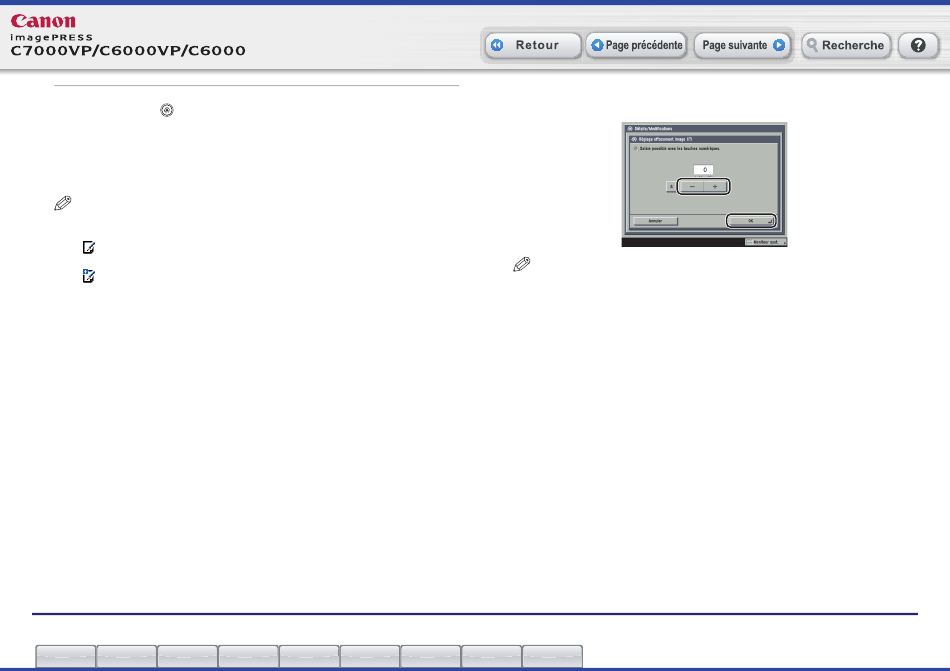Screen dimensions: 950x671
Task: Click the pencil icon below the touch-panel illustration
Action: [522, 265]
